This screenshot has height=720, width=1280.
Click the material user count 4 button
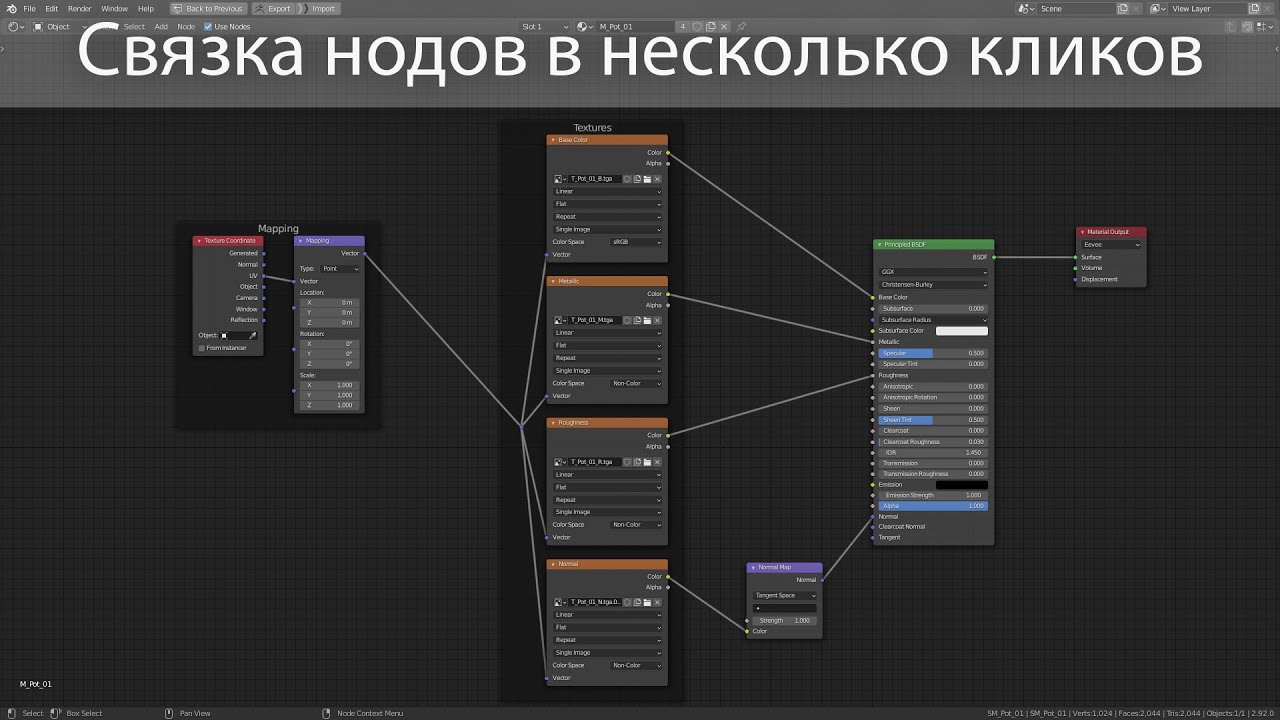tap(683, 26)
